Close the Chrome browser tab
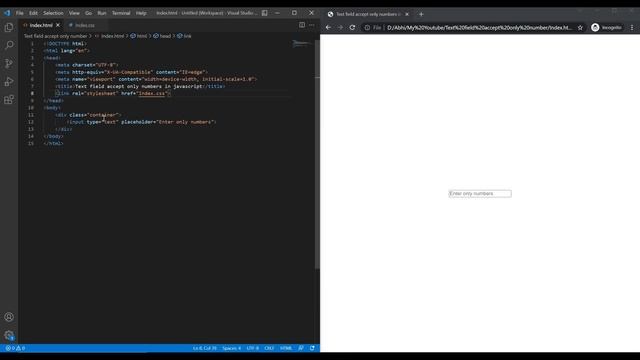This screenshot has width=640, height=360. (407, 14)
